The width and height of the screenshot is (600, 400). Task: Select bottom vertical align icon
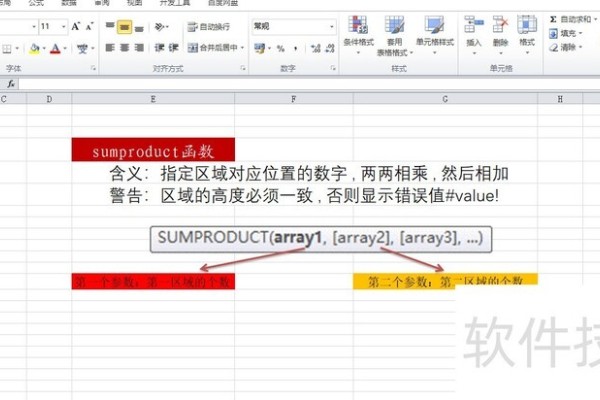point(139,27)
